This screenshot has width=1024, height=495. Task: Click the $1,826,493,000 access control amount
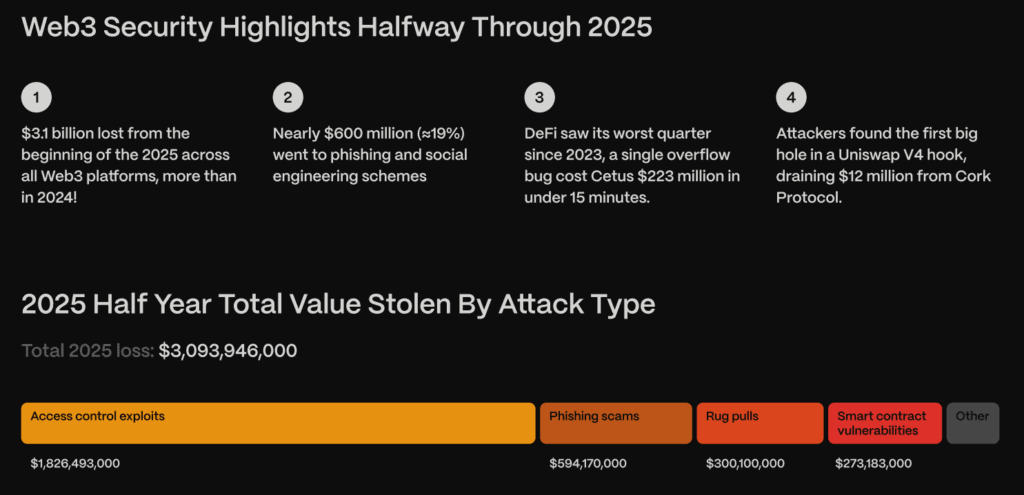pos(76,463)
